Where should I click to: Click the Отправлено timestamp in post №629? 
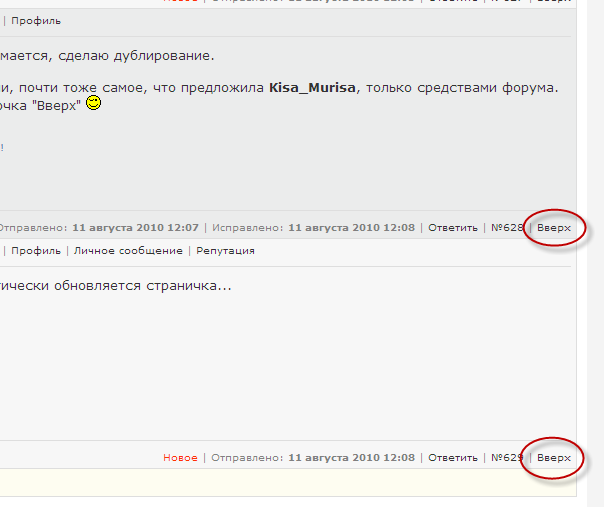click(351, 458)
